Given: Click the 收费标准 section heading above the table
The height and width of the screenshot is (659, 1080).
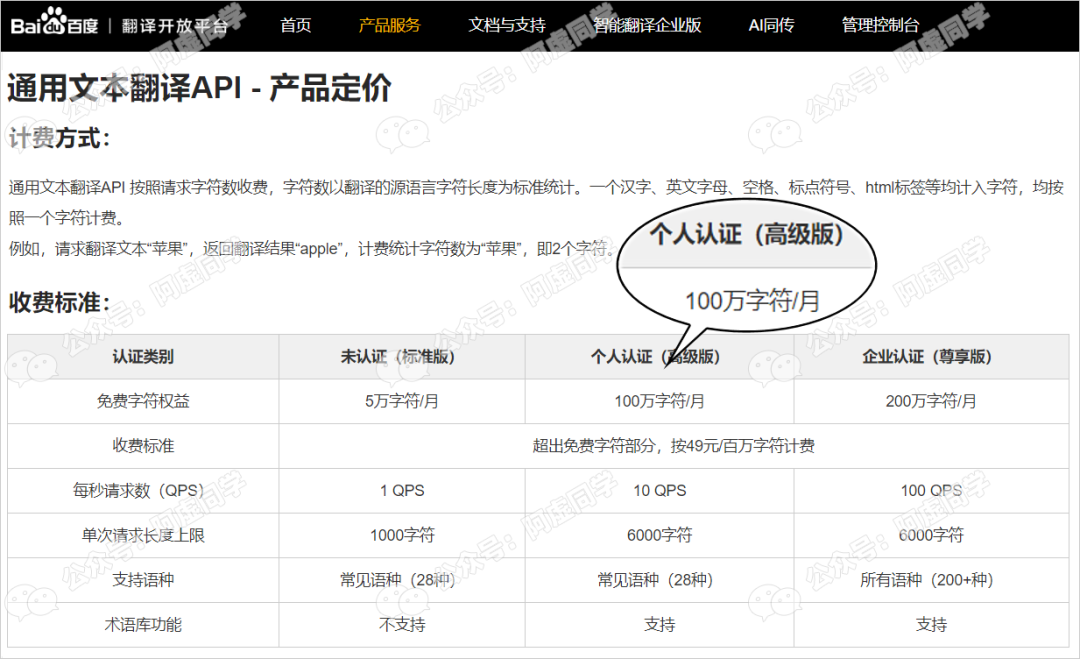Looking at the screenshot, I should click(x=59, y=301).
